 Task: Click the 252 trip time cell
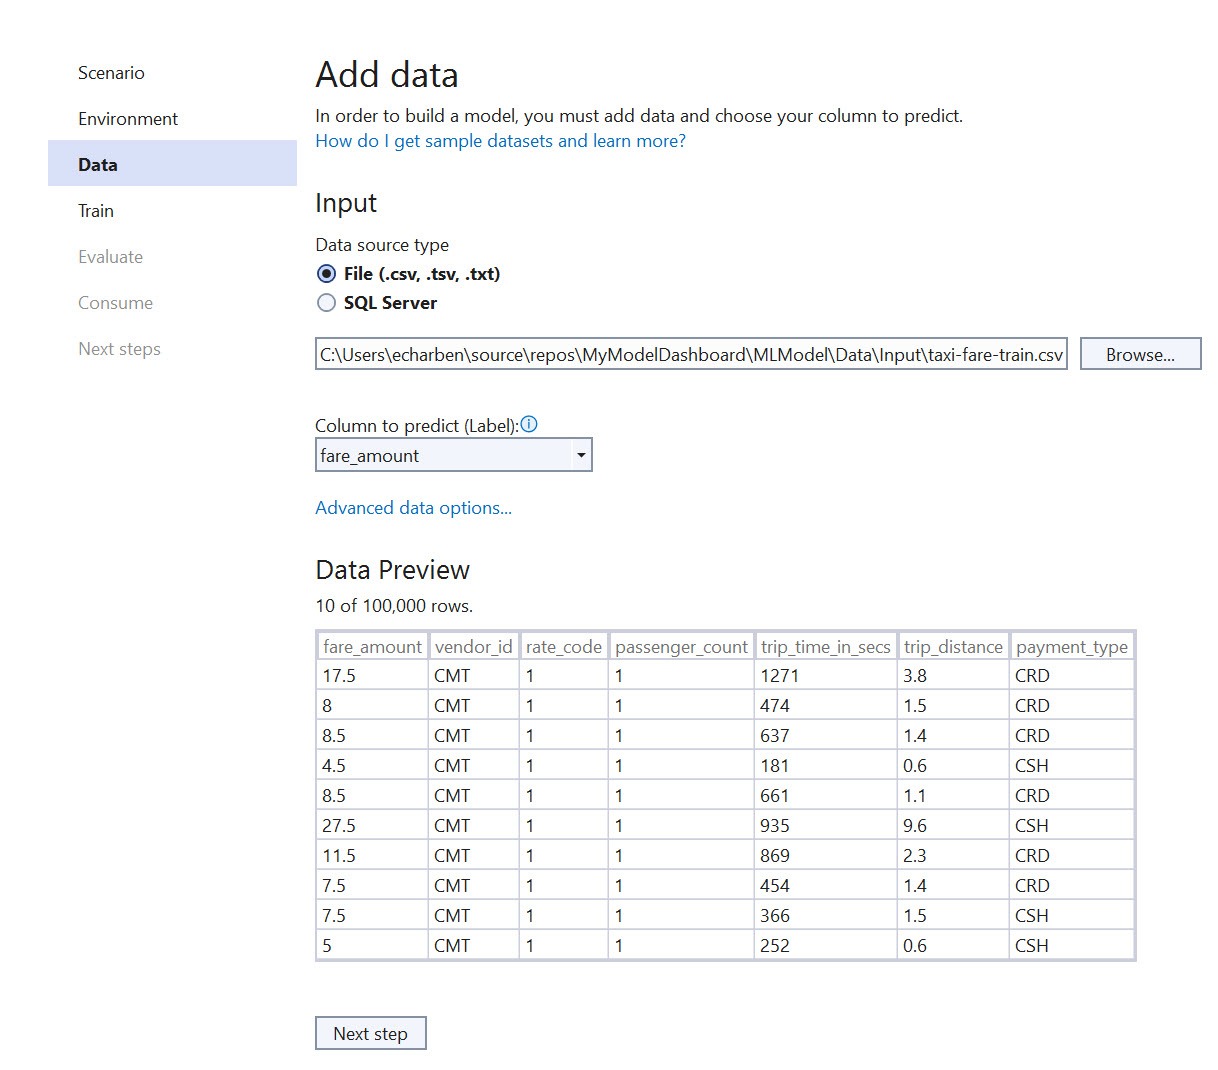[x=825, y=946]
